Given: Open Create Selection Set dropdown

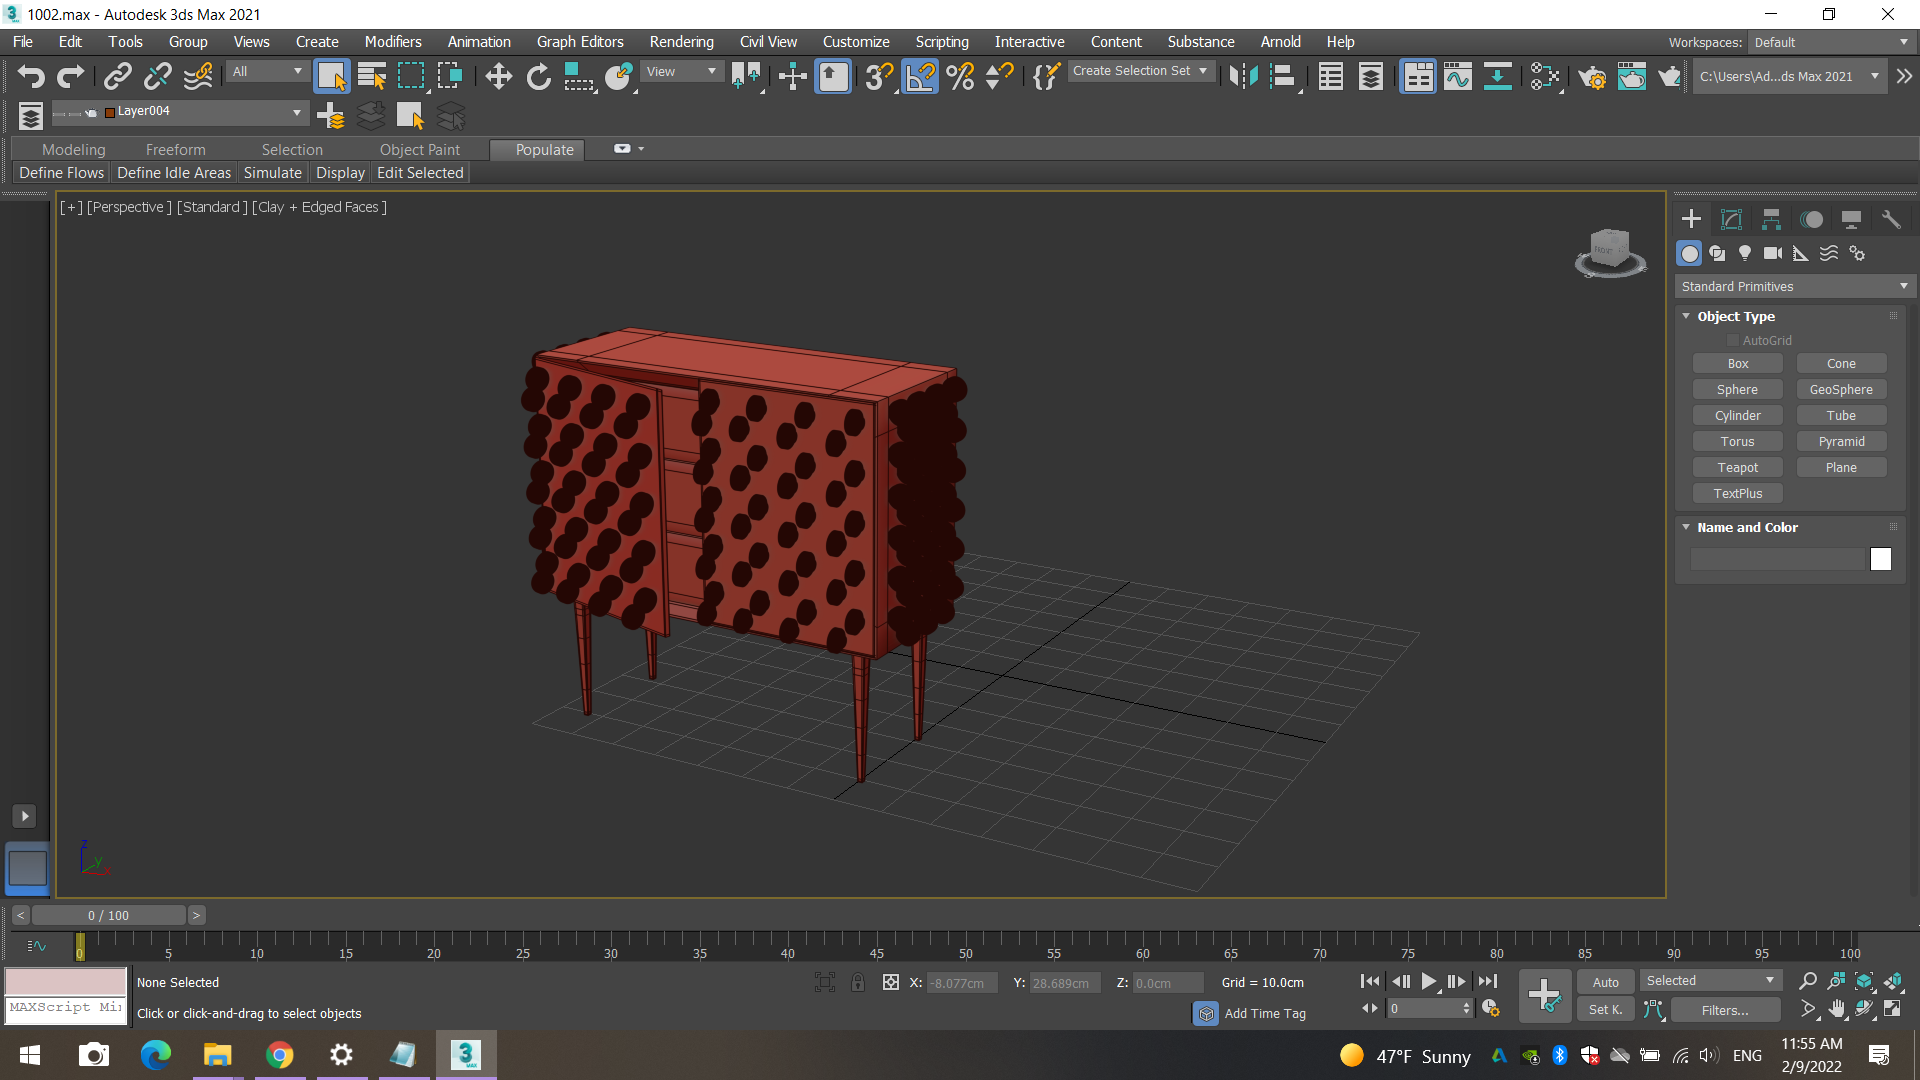Looking at the screenshot, I should click(1141, 71).
